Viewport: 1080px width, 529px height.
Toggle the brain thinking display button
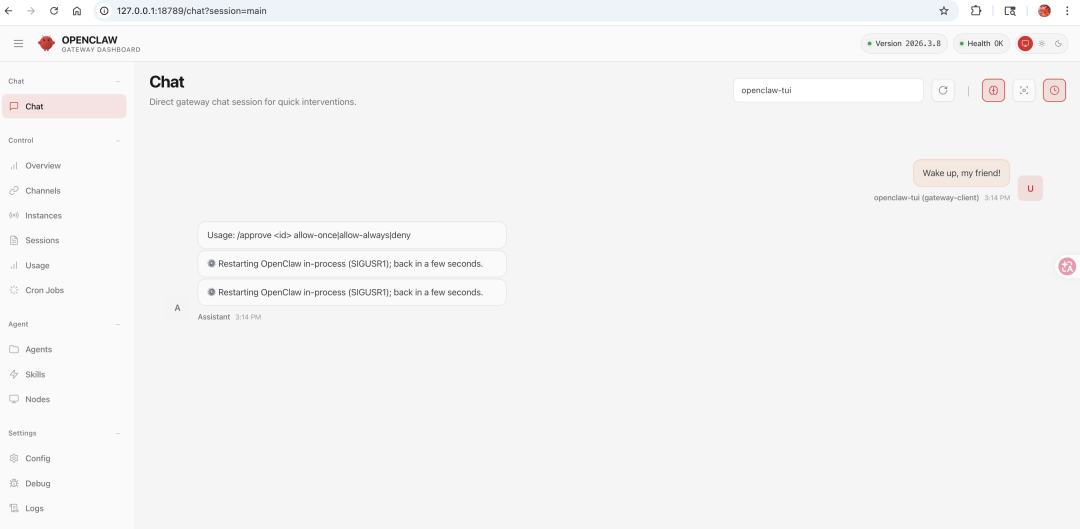coord(993,90)
